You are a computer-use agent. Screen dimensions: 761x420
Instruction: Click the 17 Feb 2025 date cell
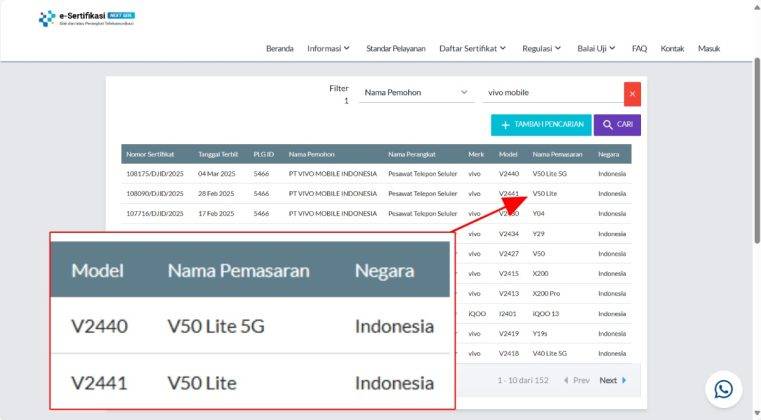click(x=216, y=213)
